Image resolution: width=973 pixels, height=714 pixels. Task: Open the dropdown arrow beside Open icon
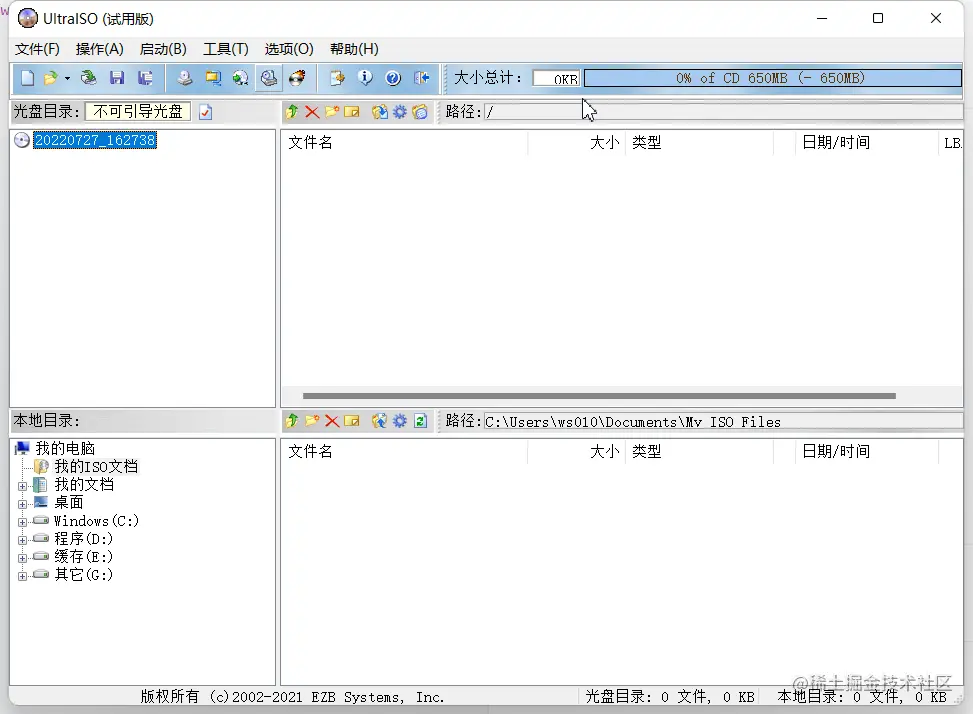pyautogui.click(x=67, y=79)
